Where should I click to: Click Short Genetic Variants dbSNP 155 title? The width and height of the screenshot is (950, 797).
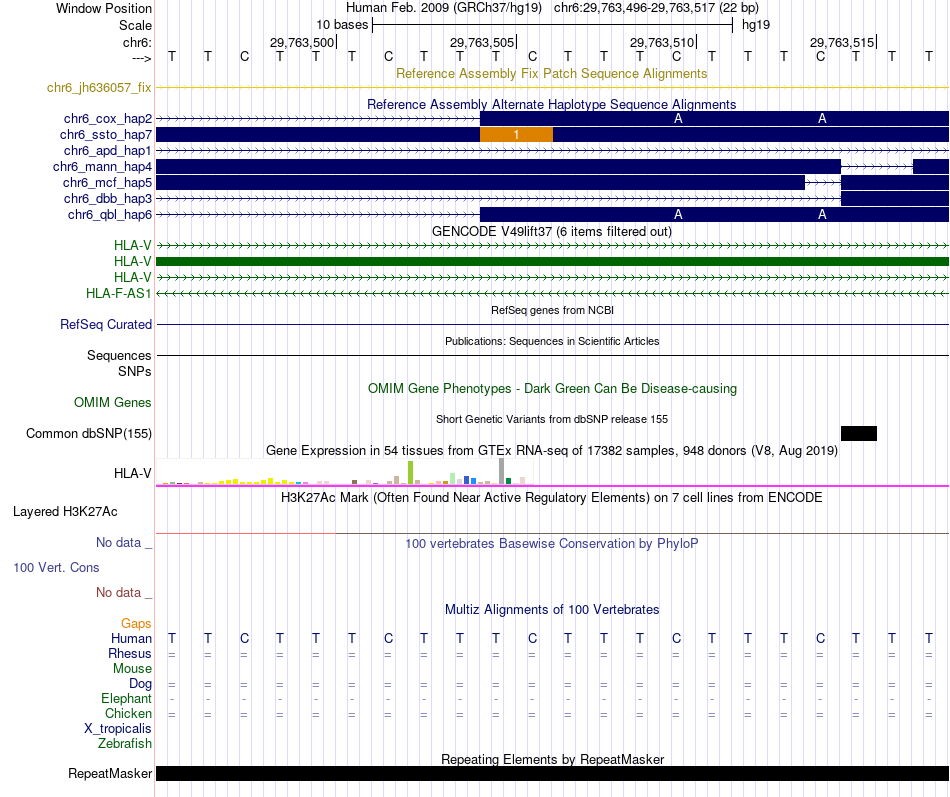pos(552,419)
